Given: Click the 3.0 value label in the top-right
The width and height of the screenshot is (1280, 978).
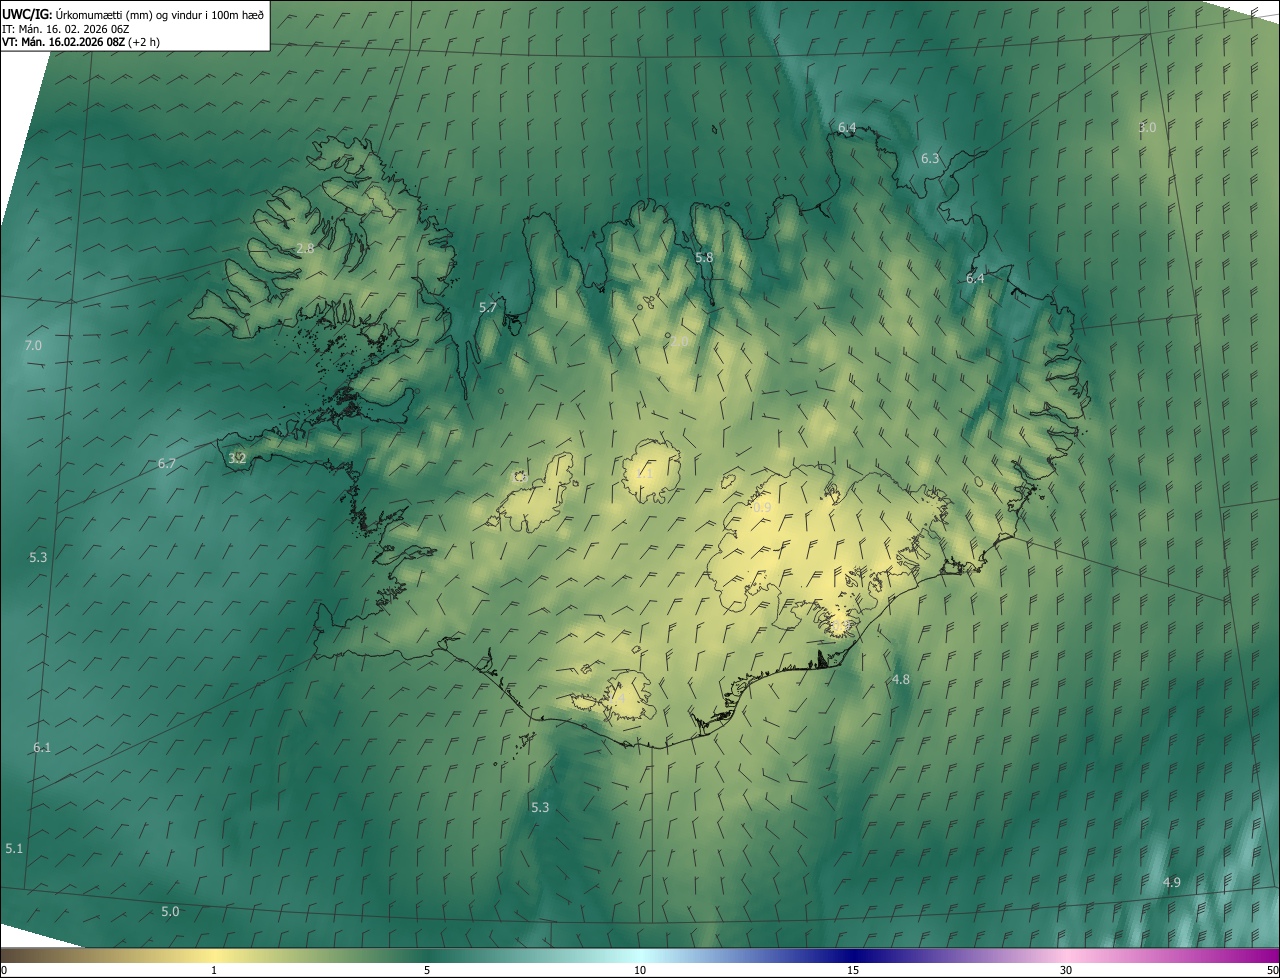Looking at the screenshot, I should click(1147, 128).
